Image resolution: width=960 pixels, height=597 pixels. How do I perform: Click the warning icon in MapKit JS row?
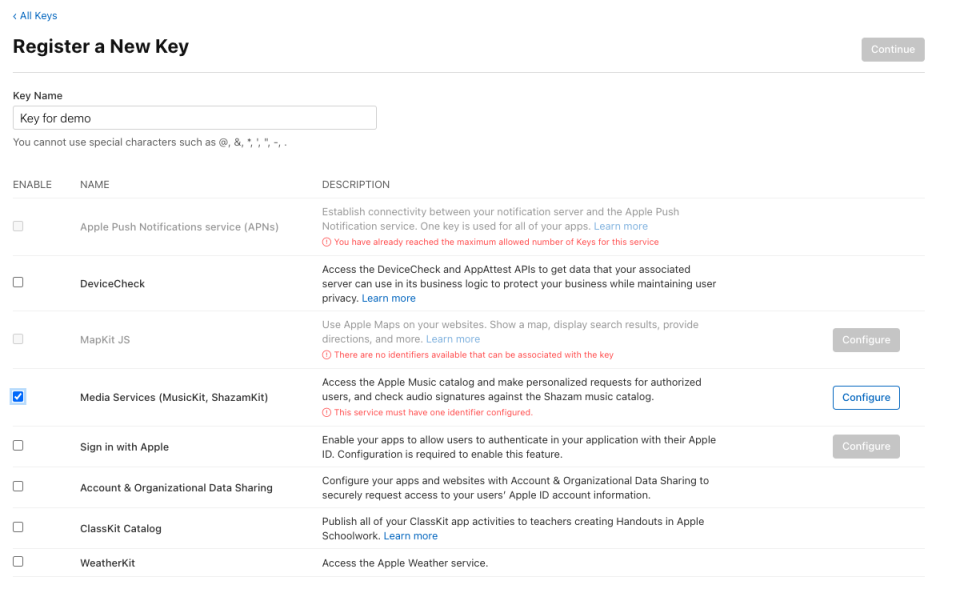click(324, 355)
